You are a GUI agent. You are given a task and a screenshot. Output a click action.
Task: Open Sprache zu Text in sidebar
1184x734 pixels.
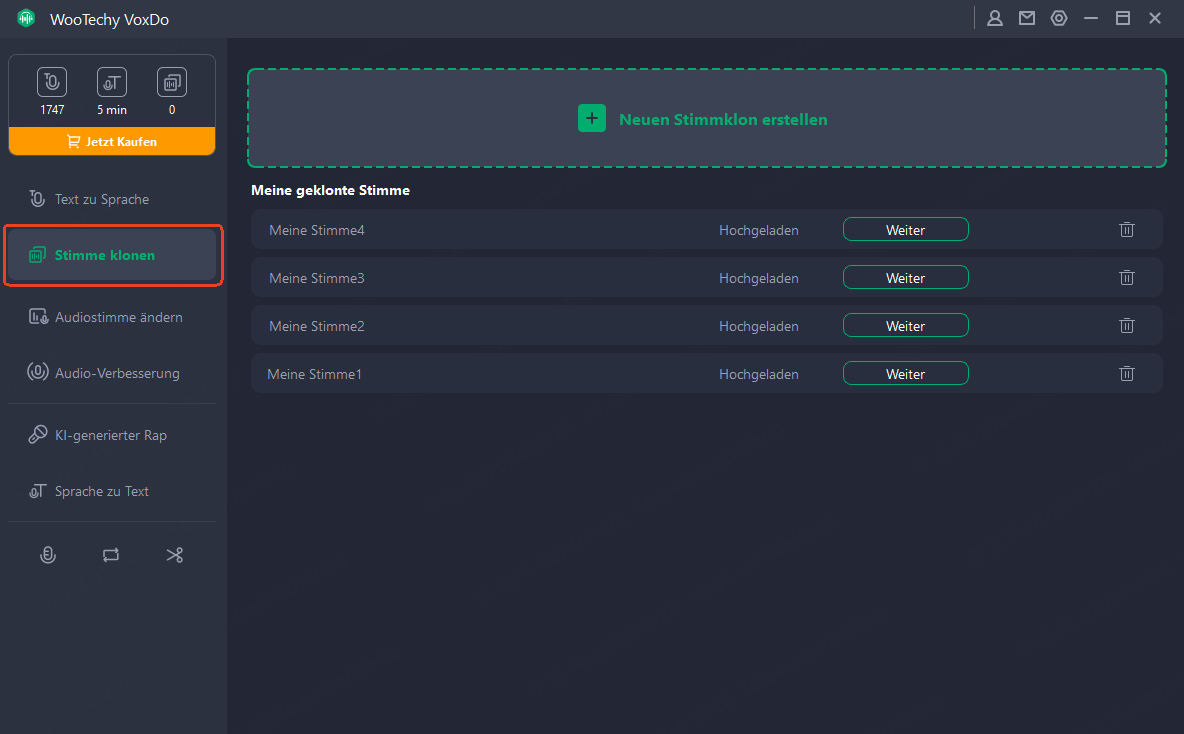102,491
